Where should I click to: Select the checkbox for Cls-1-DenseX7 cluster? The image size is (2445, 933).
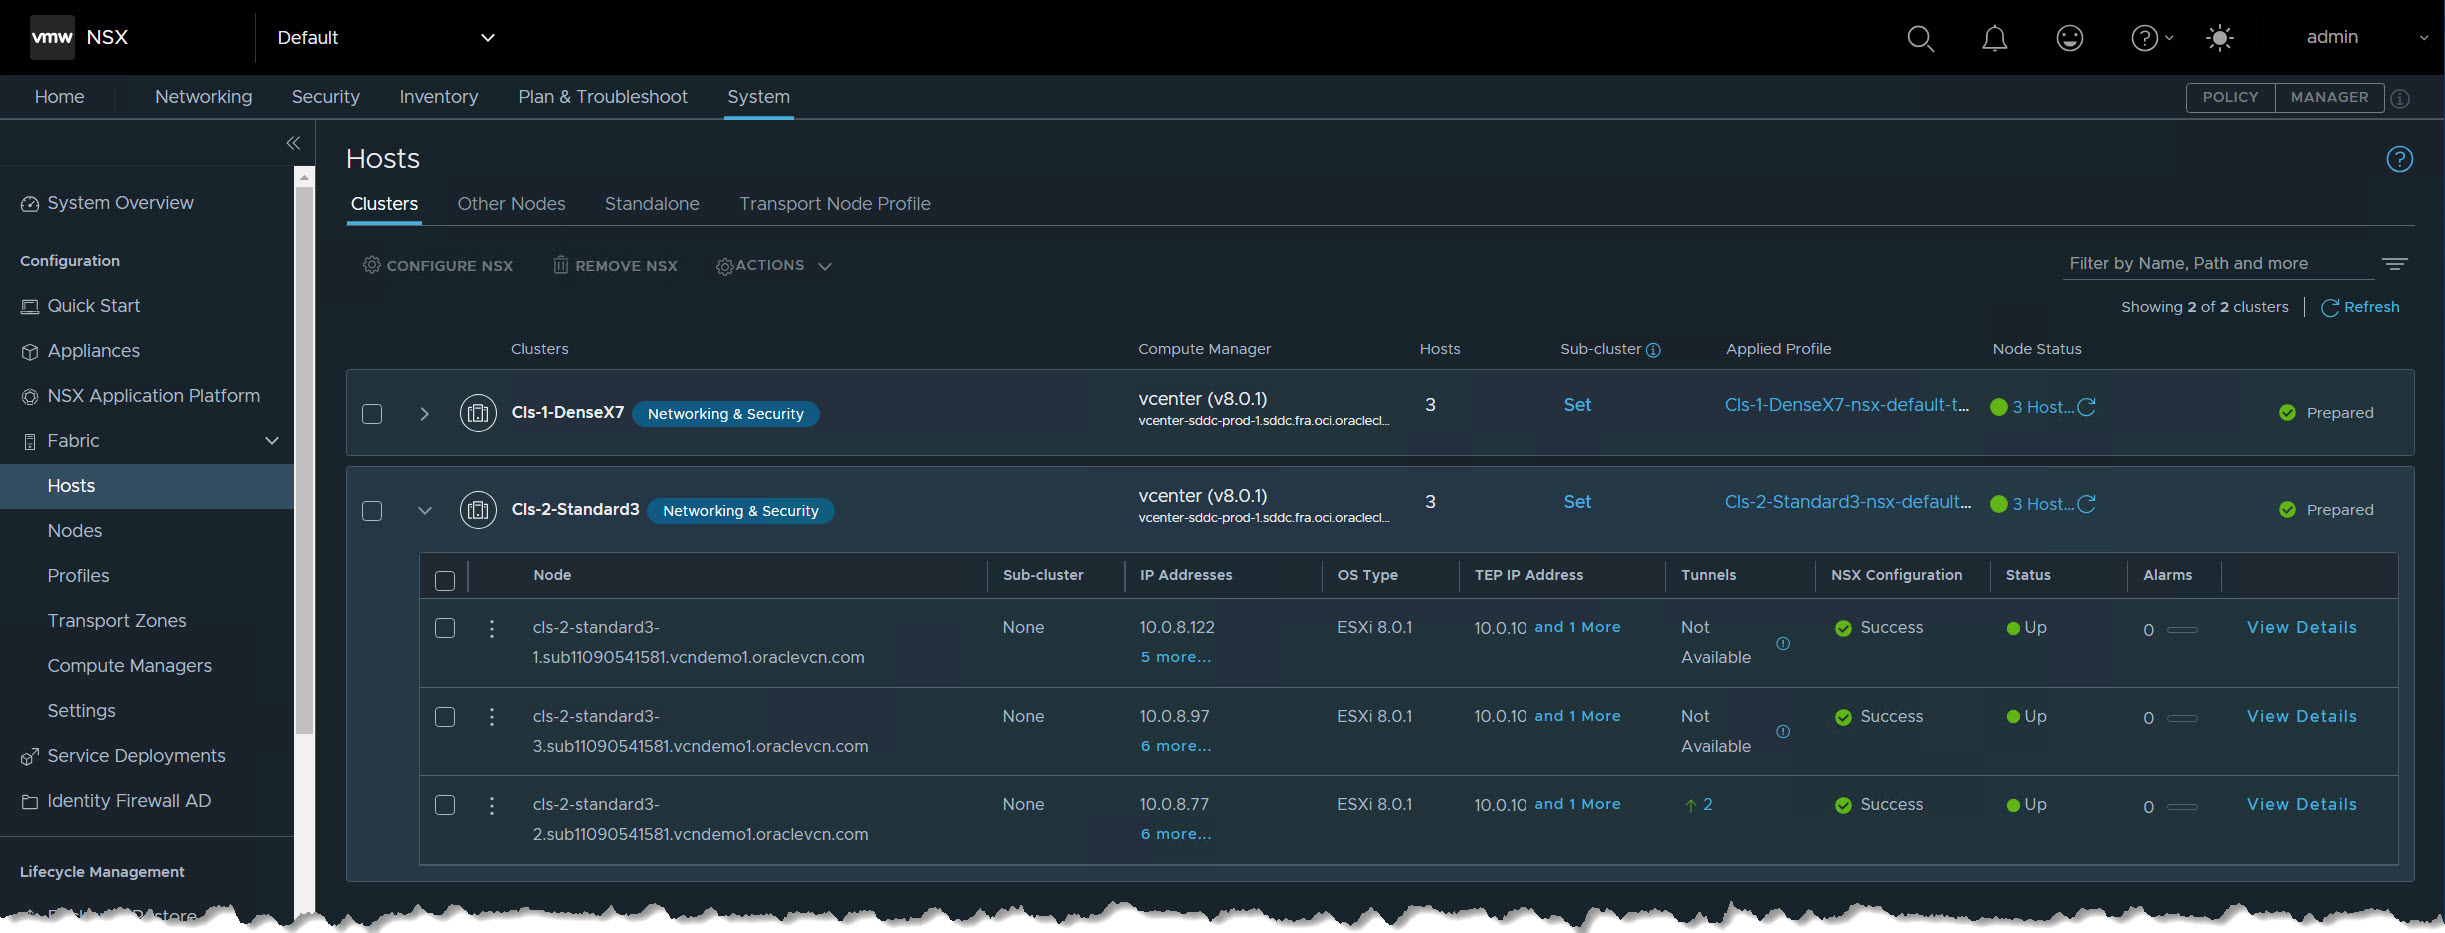coord(371,413)
